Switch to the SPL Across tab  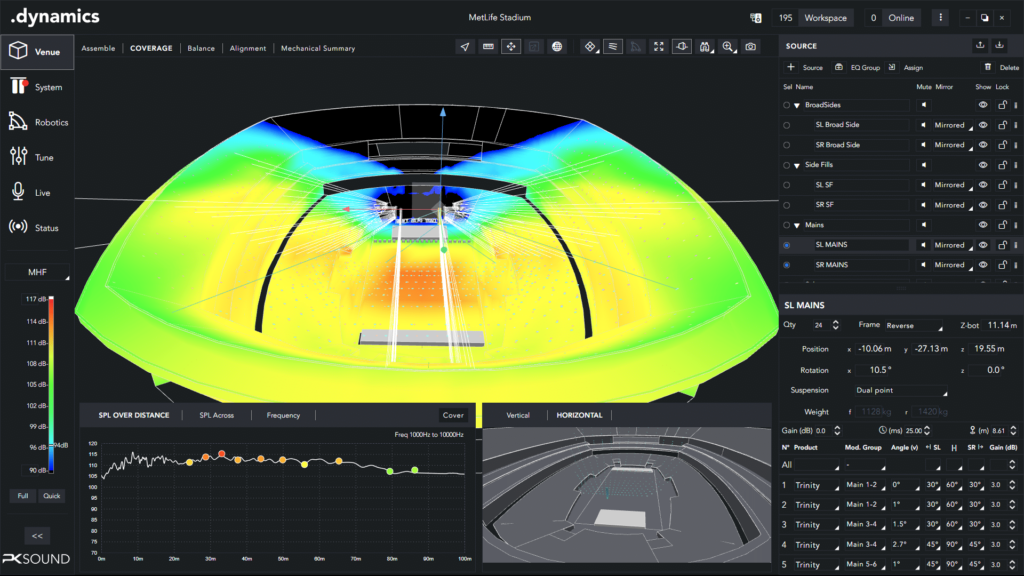tap(218, 415)
